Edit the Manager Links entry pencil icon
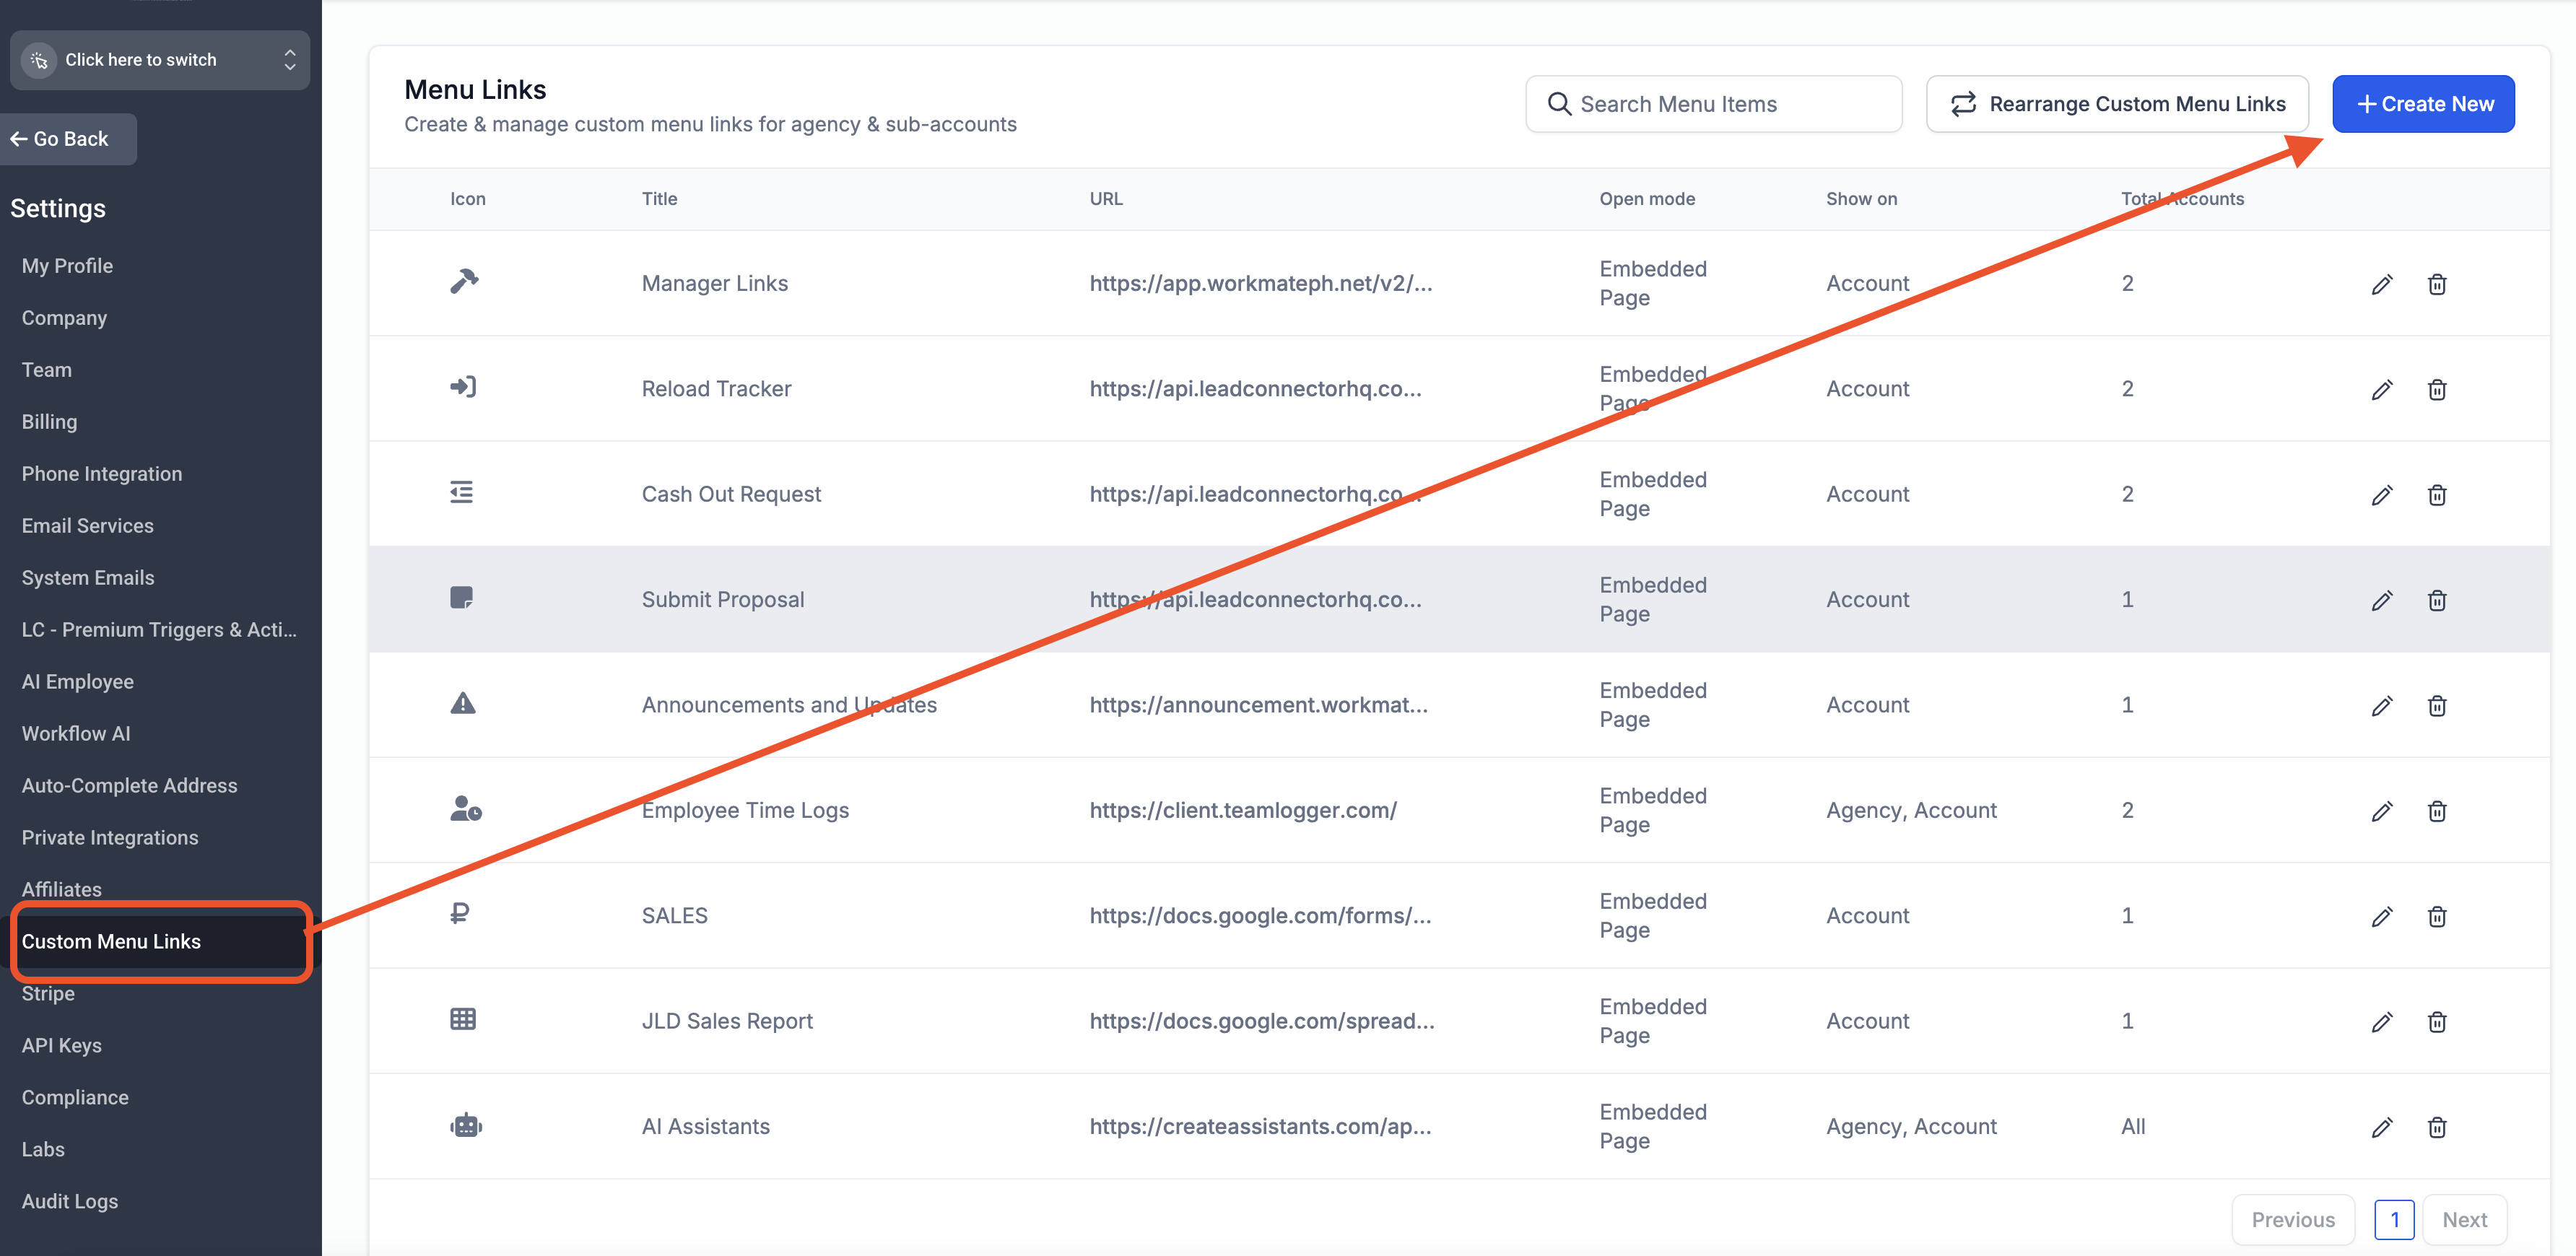This screenshot has height=1256, width=2576. pyautogui.click(x=2381, y=284)
